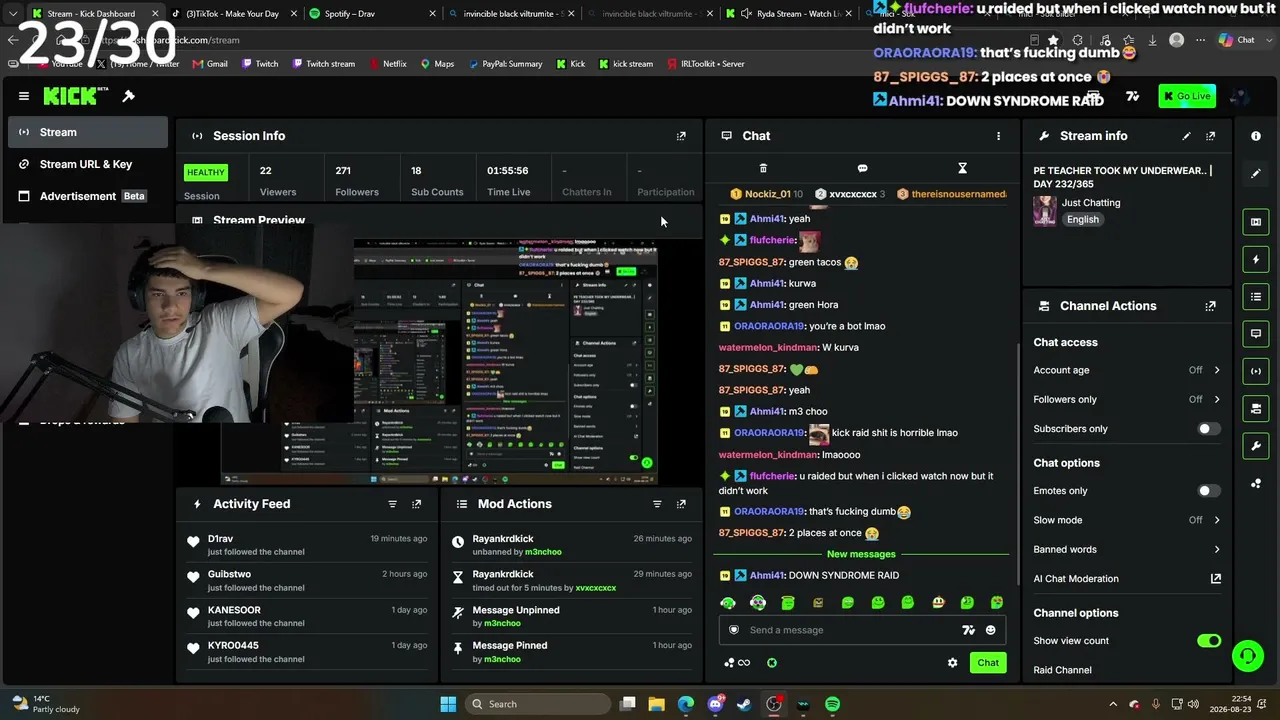Expand the Banned words setting

tap(1127, 549)
